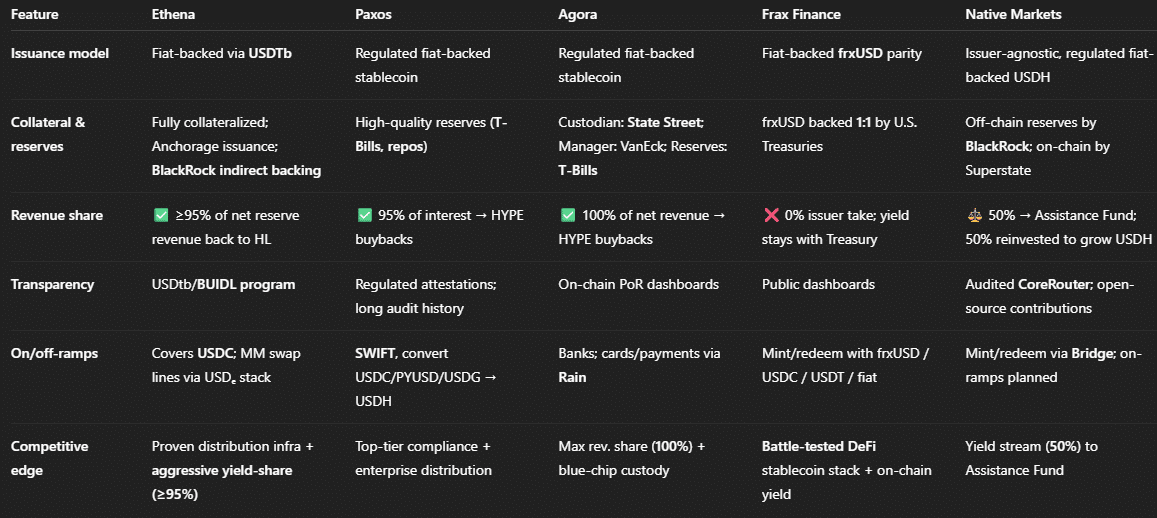
Task: Click 'Banks; cards/payments via Rain' cell
Action: pyautogui.click(x=639, y=365)
